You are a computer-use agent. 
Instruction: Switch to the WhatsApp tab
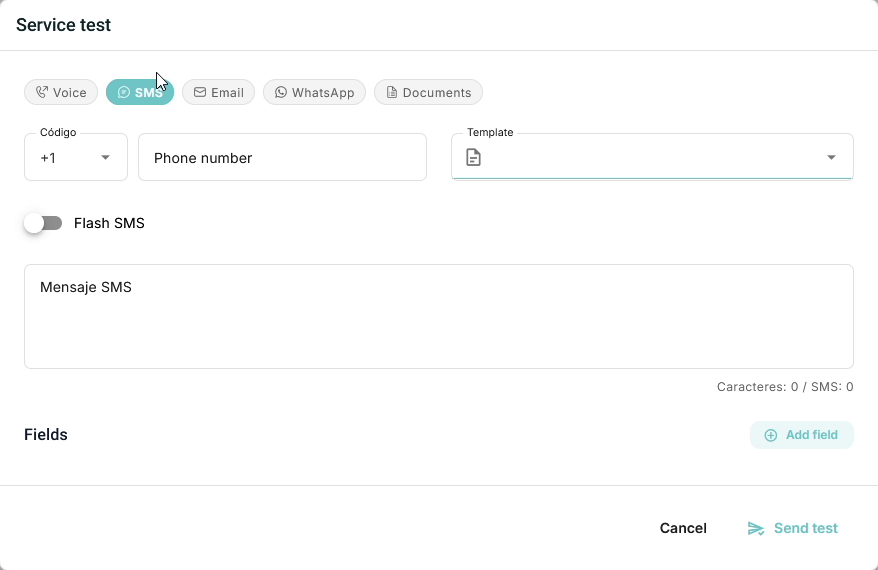point(314,92)
